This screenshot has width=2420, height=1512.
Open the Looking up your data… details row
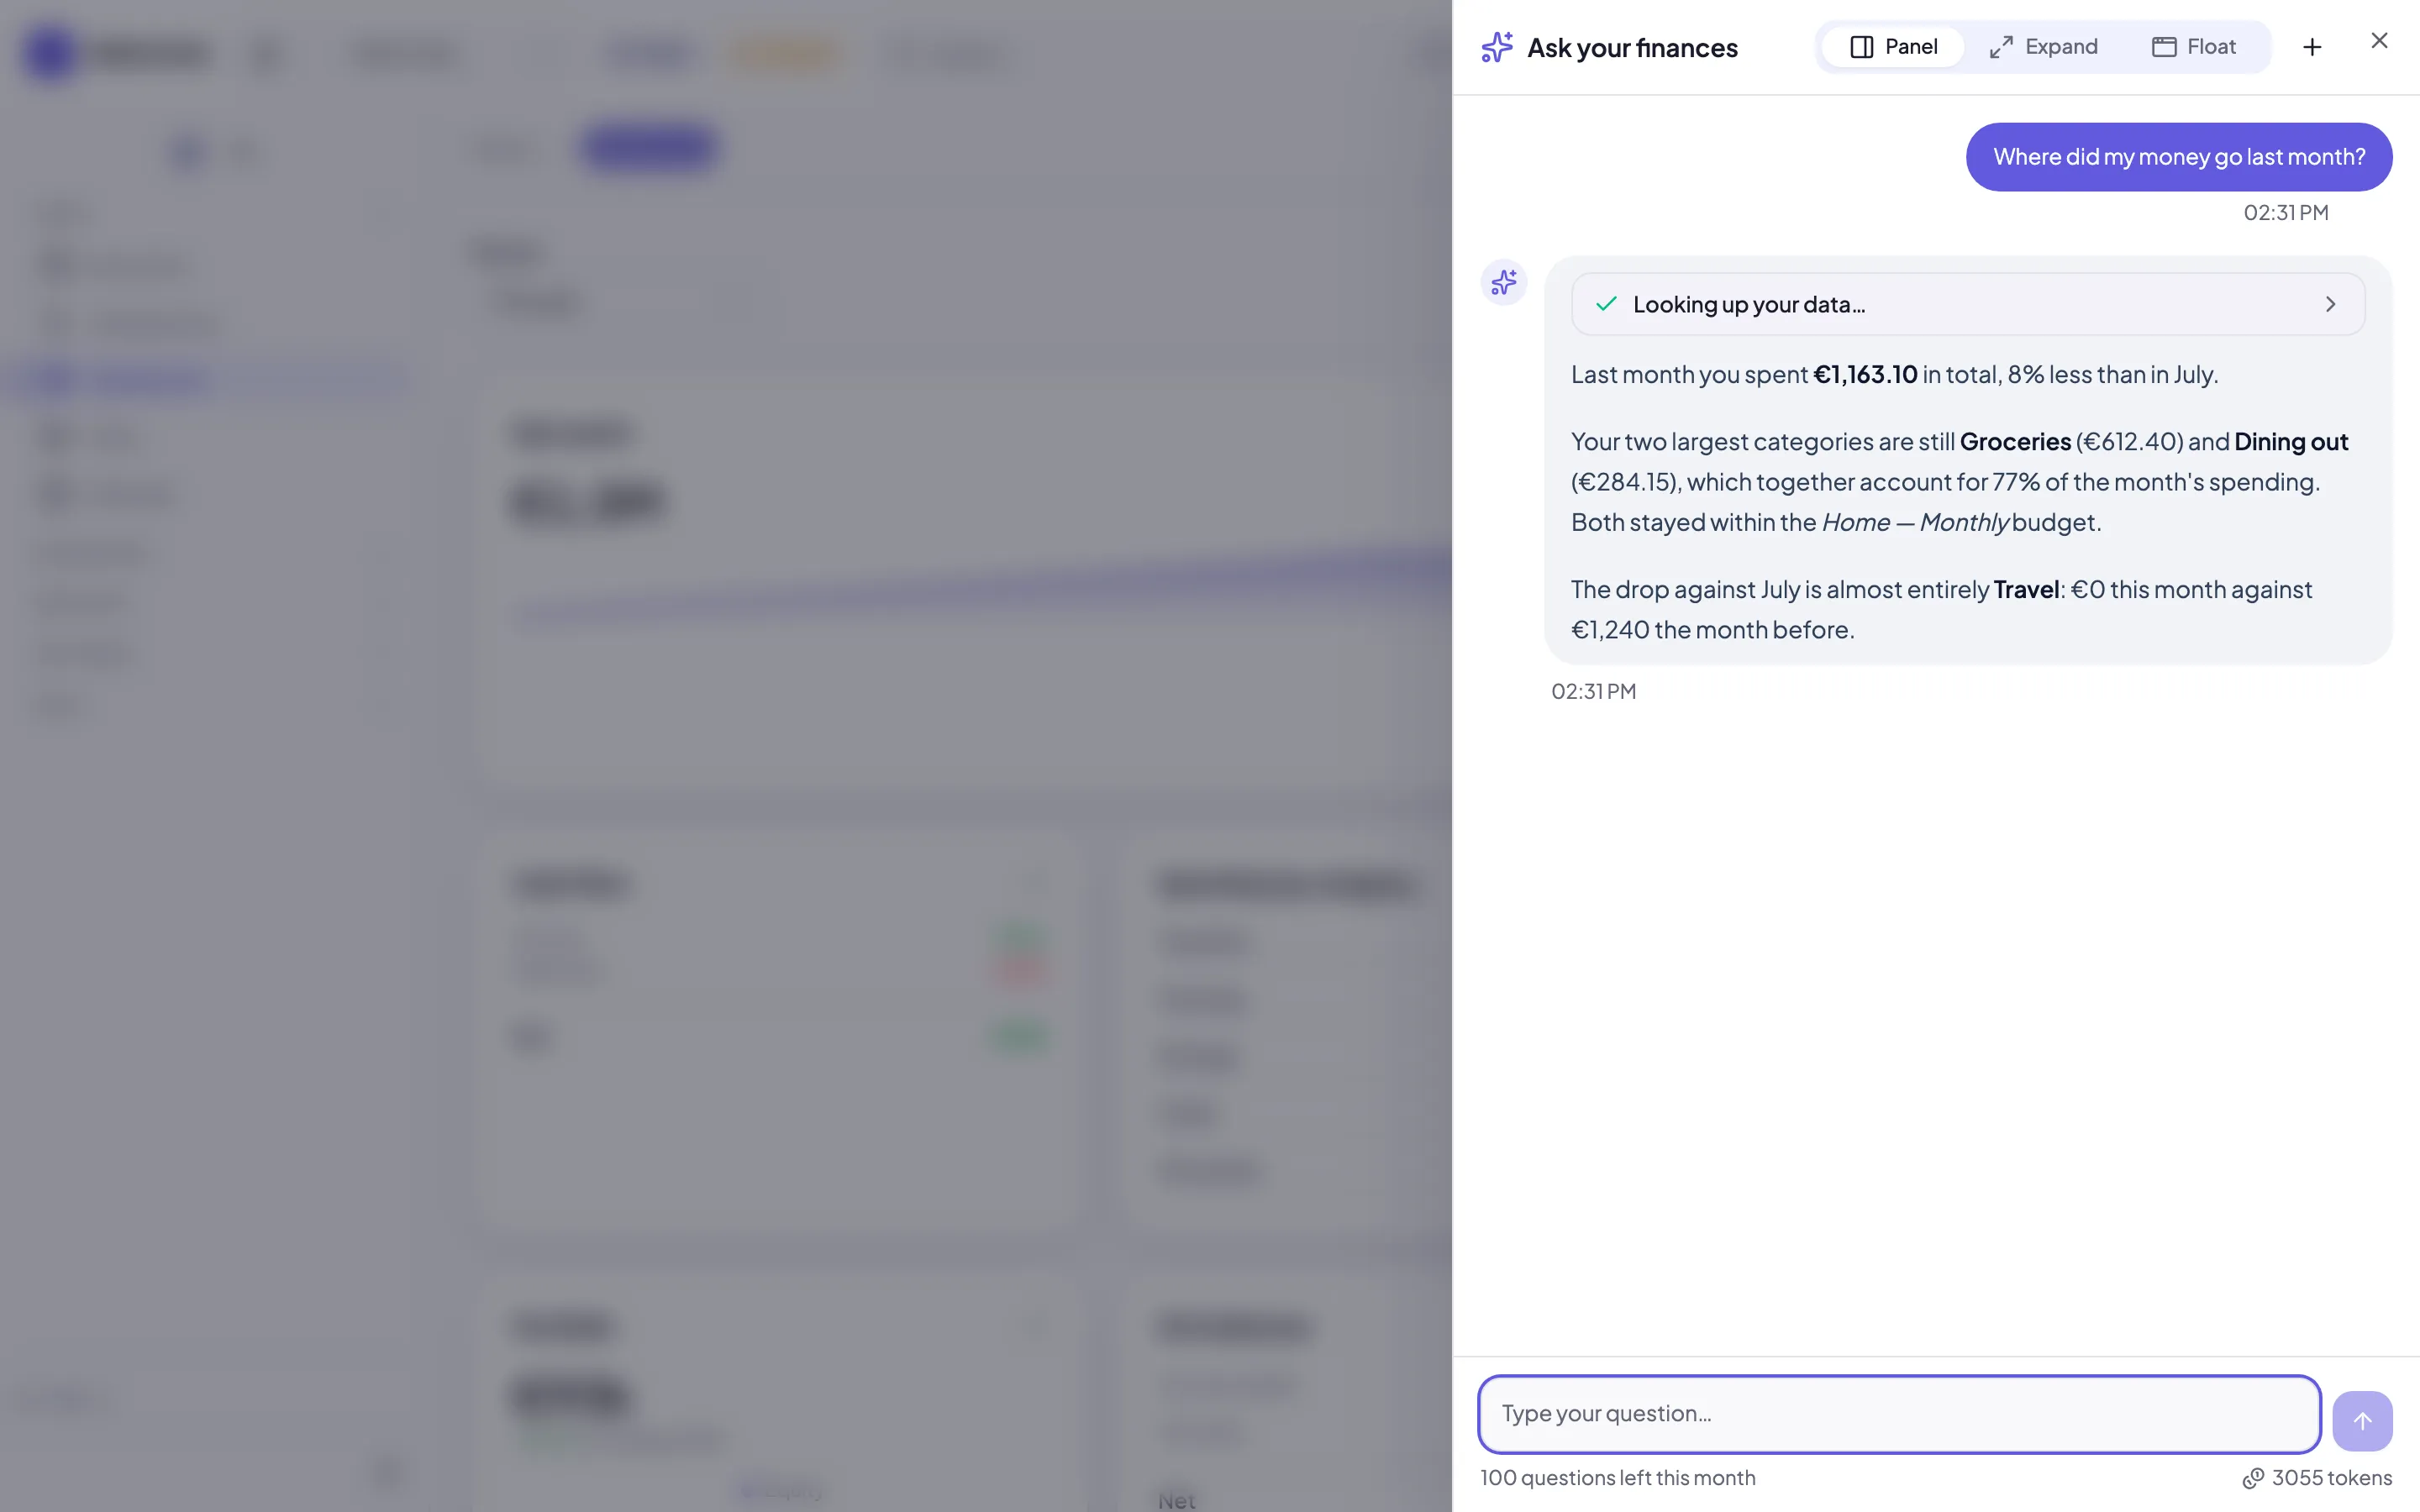coord(1968,304)
